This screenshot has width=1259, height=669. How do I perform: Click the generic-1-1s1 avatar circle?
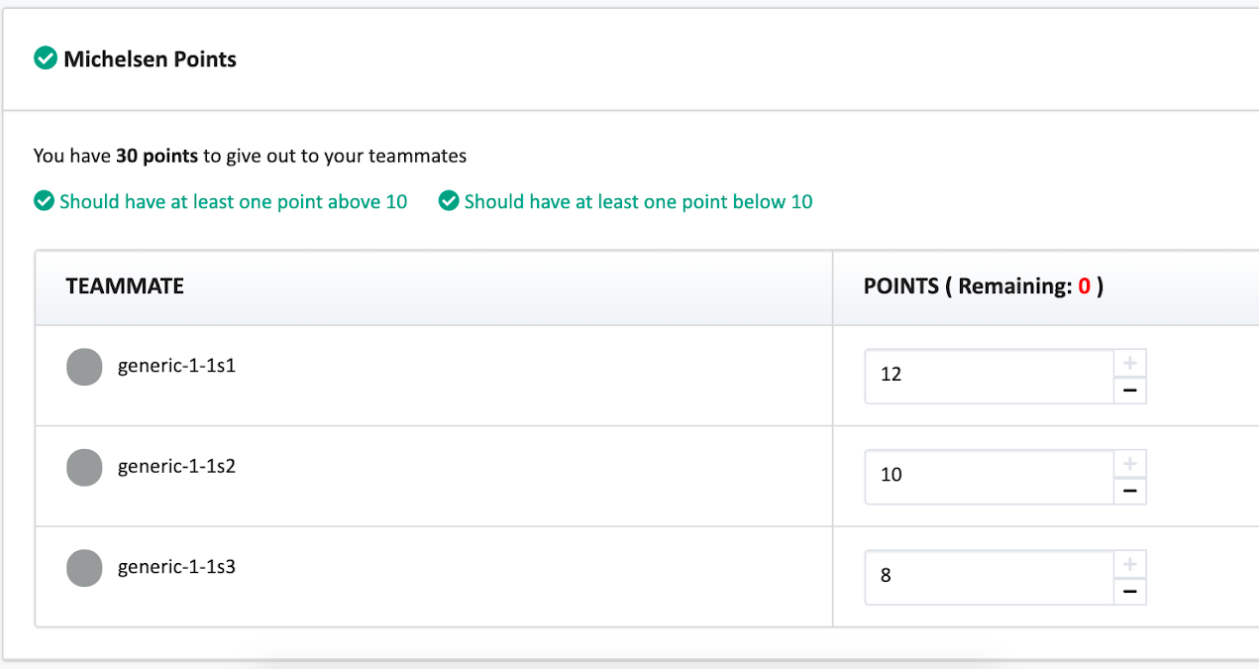click(x=84, y=367)
